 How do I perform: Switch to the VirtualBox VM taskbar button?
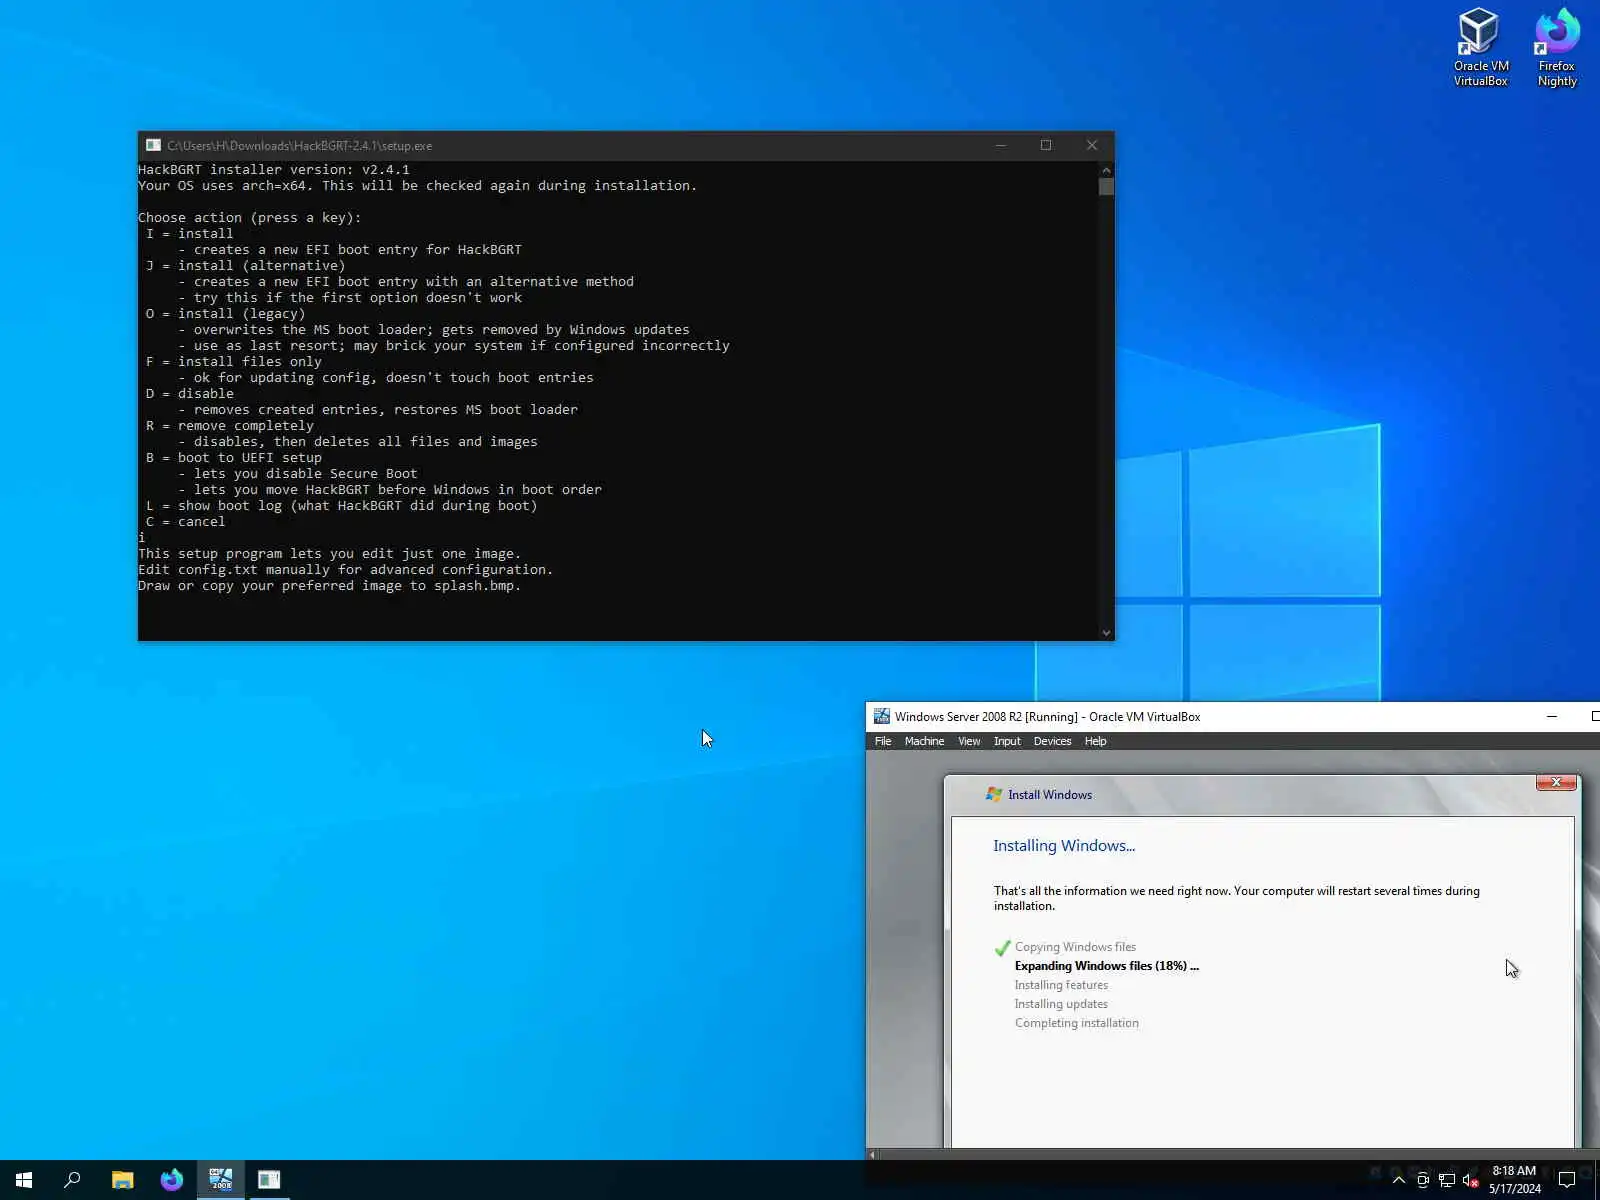point(221,1180)
